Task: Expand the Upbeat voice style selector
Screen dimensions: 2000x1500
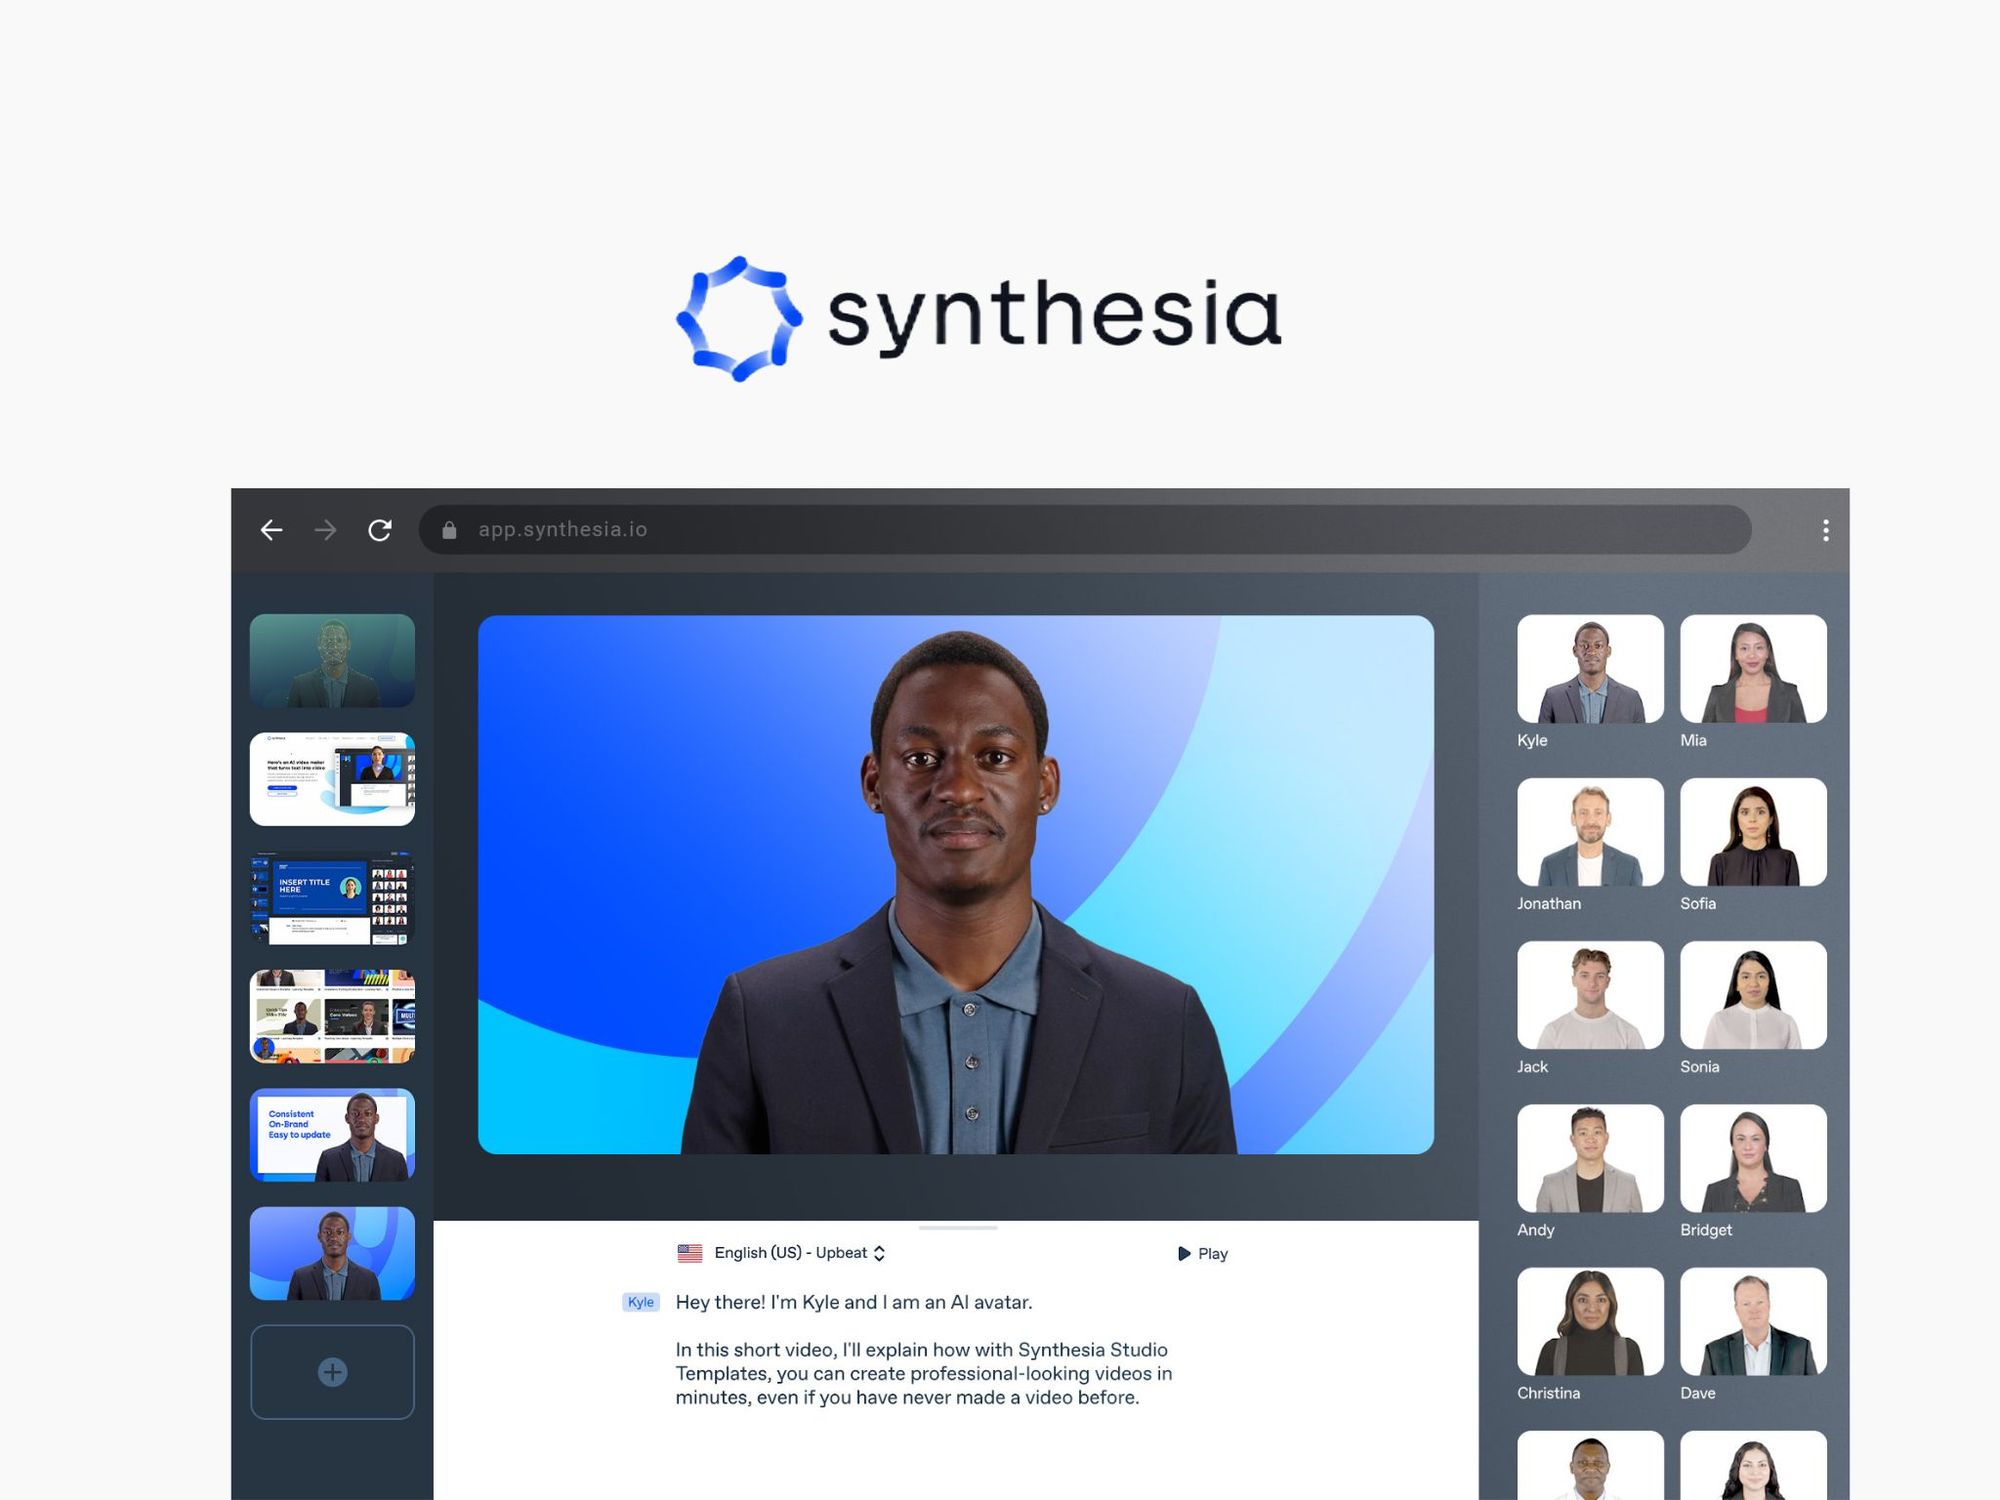Action: (843, 1252)
